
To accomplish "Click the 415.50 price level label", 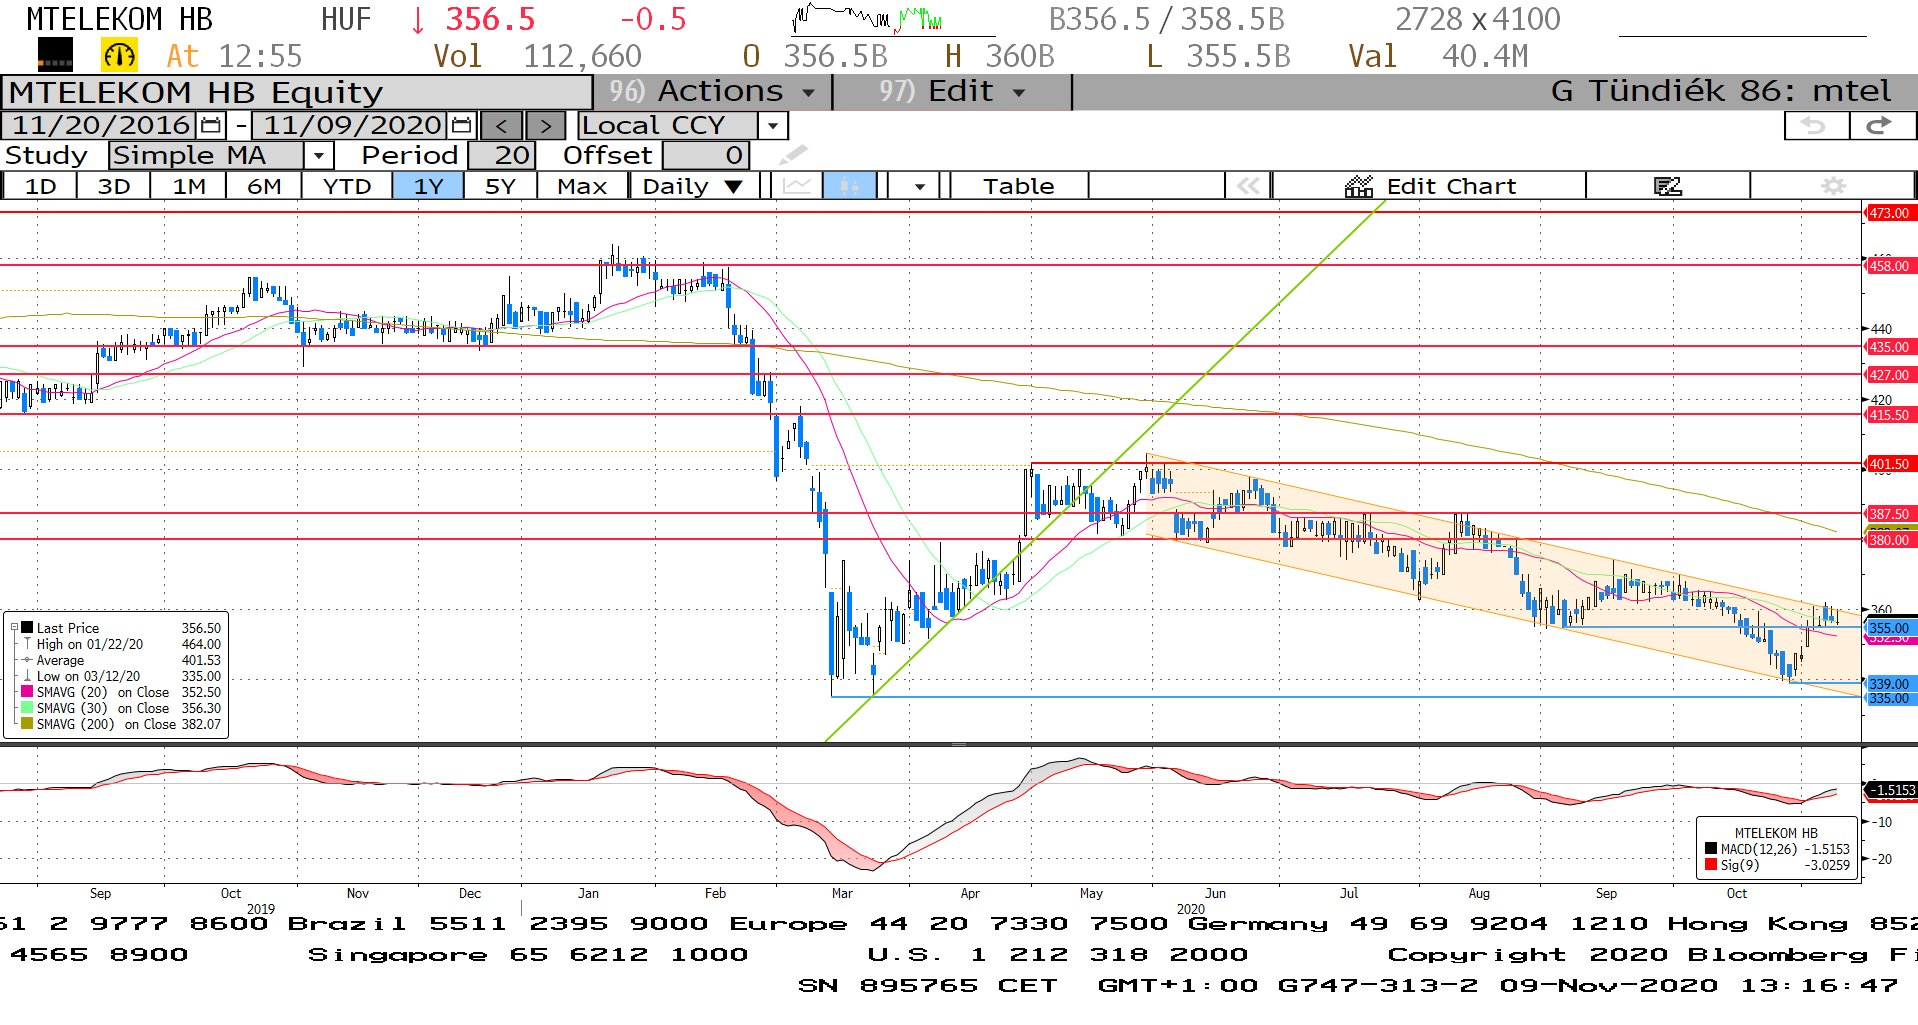I will 1889,415.
